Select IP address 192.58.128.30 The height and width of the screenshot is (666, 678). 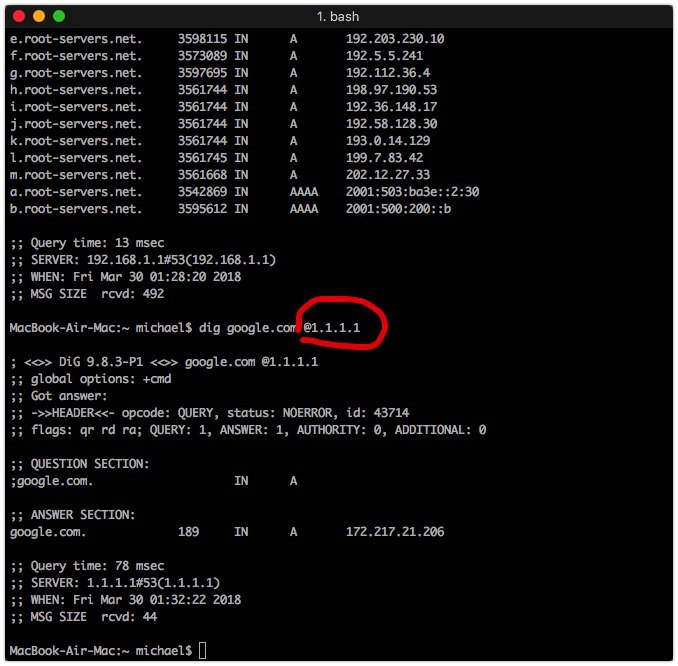391,124
